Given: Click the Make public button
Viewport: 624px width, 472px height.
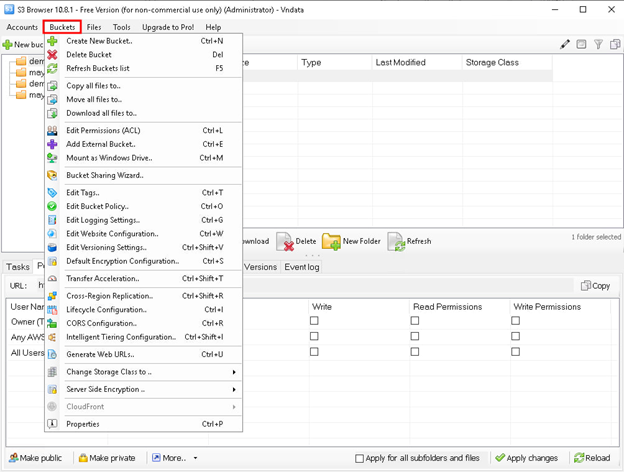Looking at the screenshot, I should pyautogui.click(x=35, y=458).
